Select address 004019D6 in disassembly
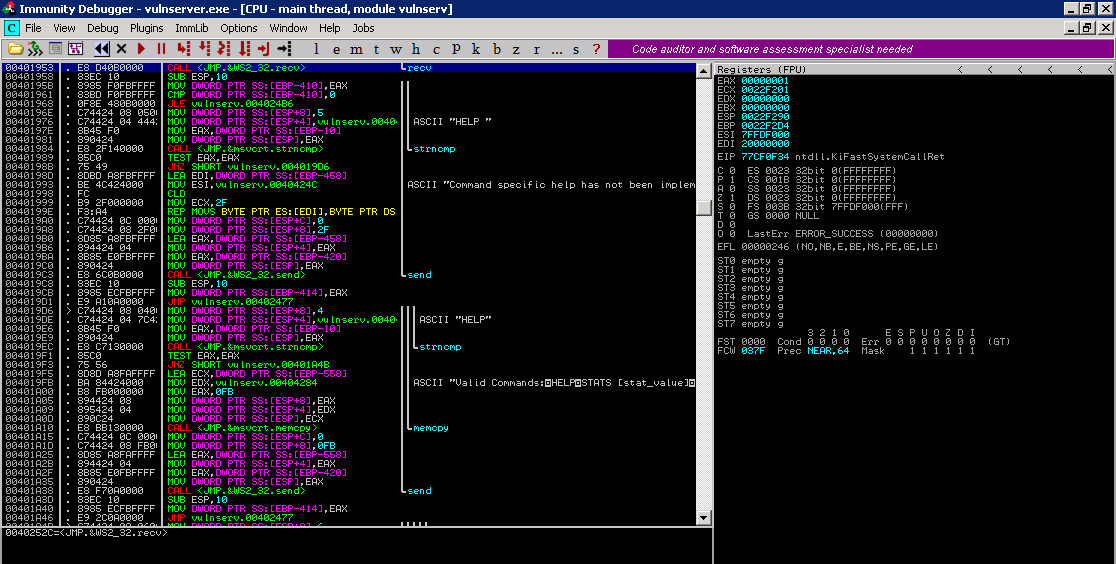1116x564 pixels. [x=29, y=310]
